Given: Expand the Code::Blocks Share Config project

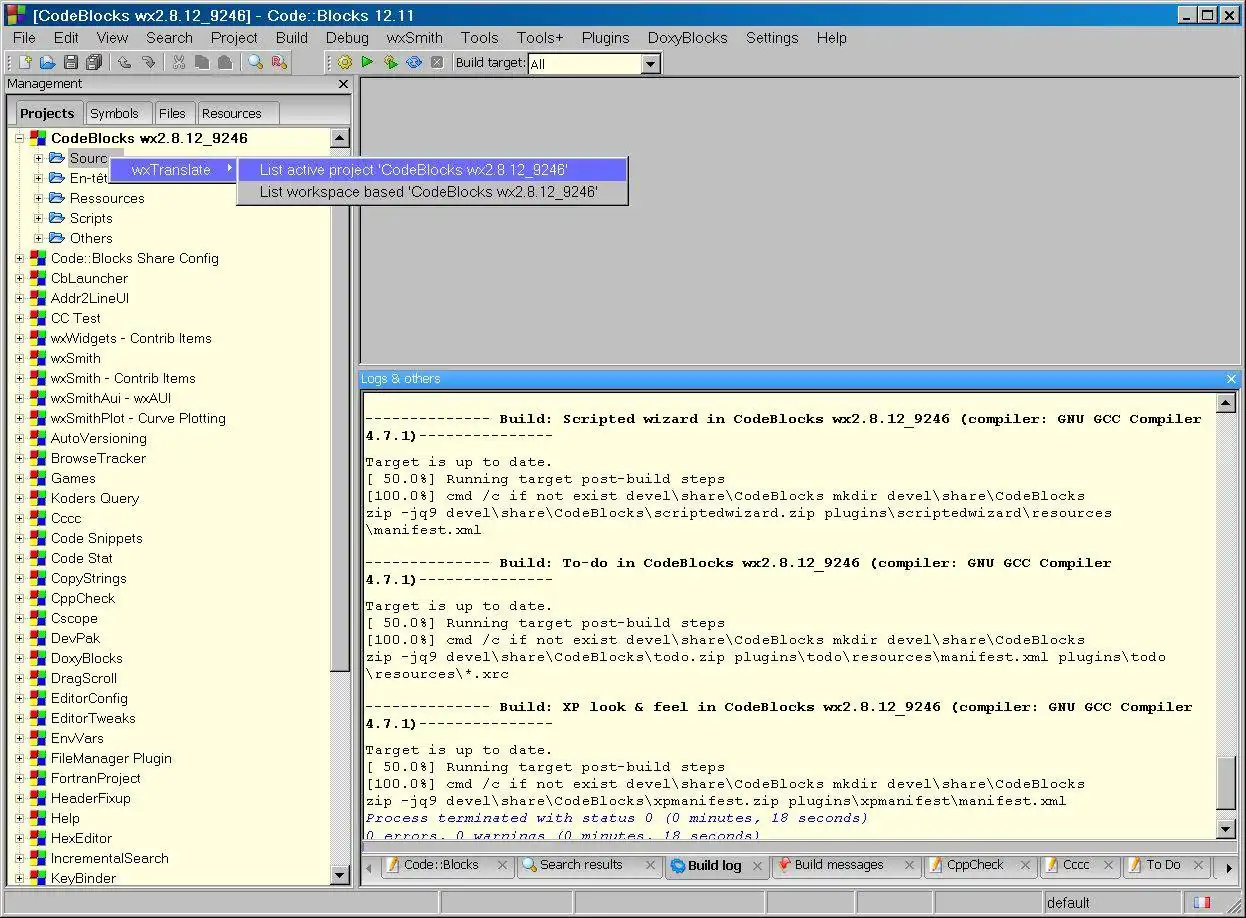Looking at the screenshot, I should click(x=20, y=258).
